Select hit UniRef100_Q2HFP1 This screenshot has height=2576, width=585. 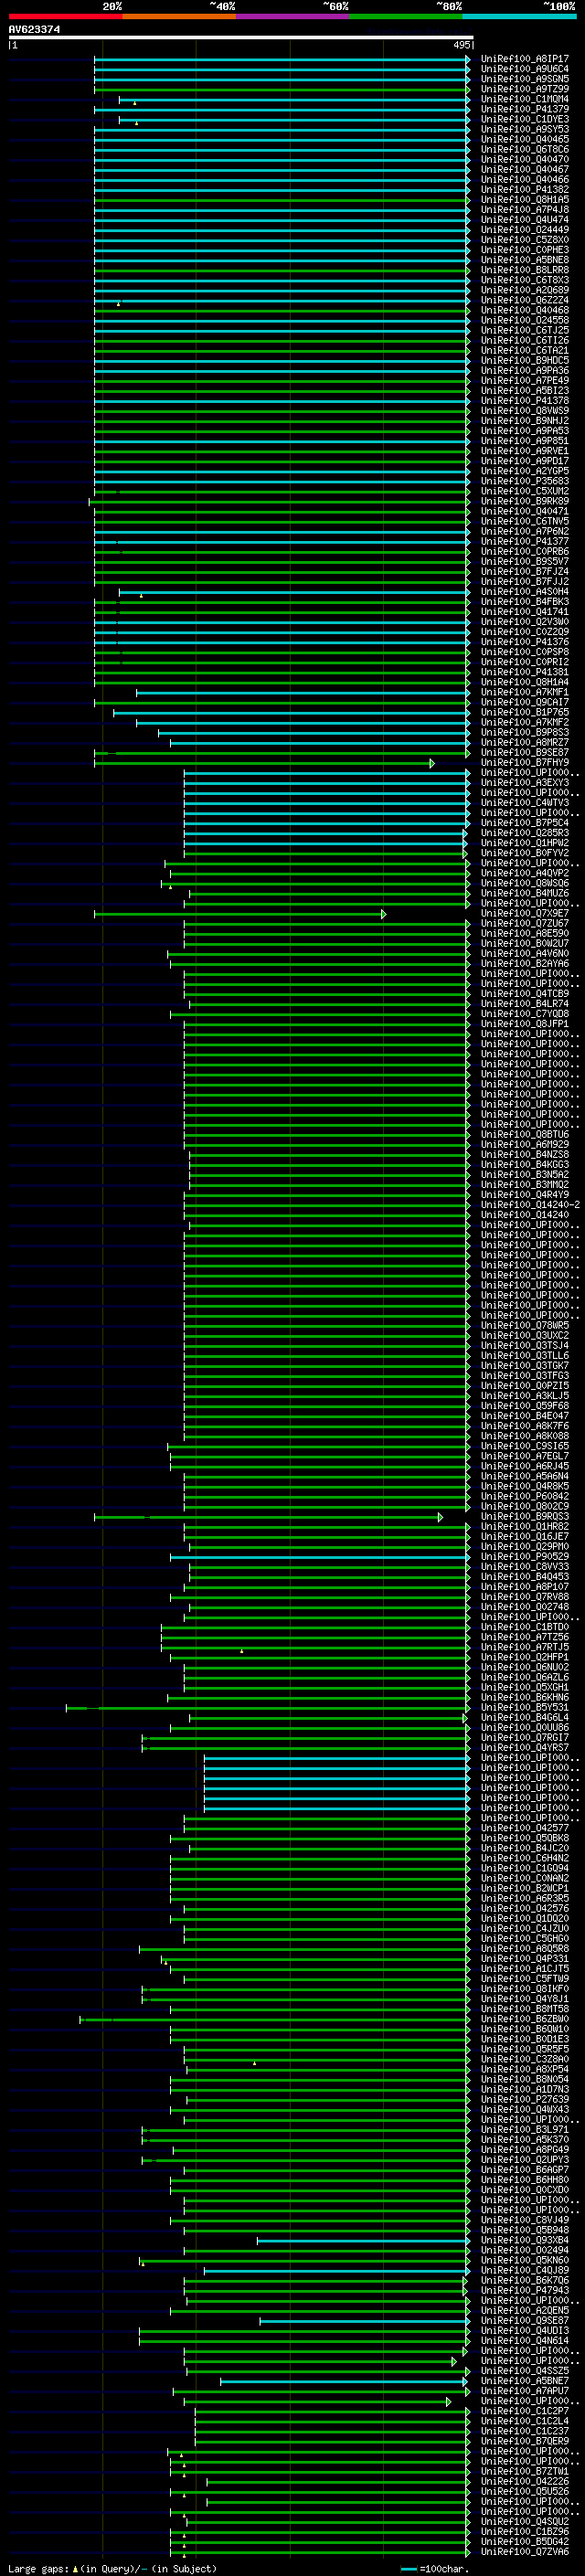[525, 1657]
